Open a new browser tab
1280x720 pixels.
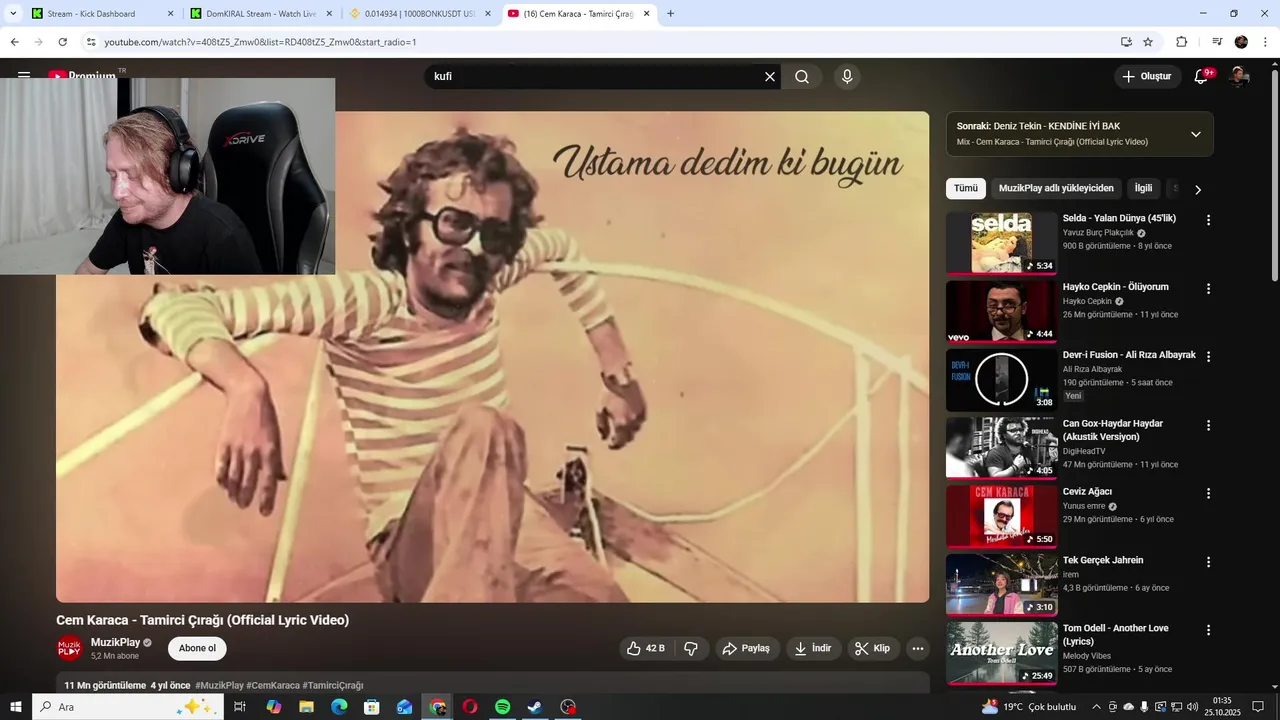(670, 14)
